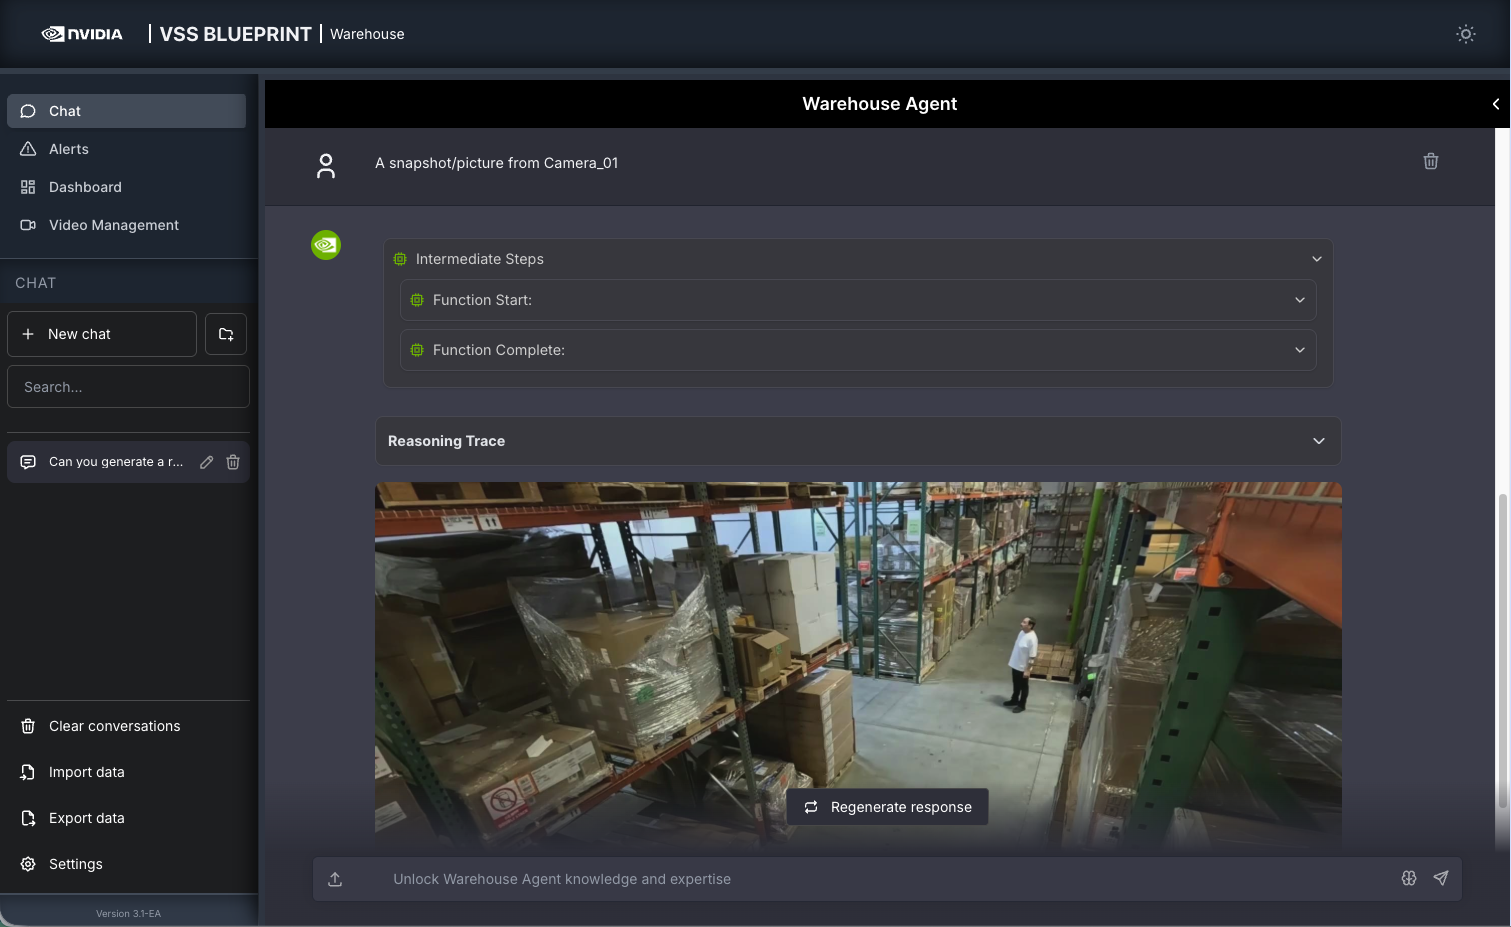Click the NVIDIA logo in the header
Screen dimensions: 1511x927
click(82, 34)
